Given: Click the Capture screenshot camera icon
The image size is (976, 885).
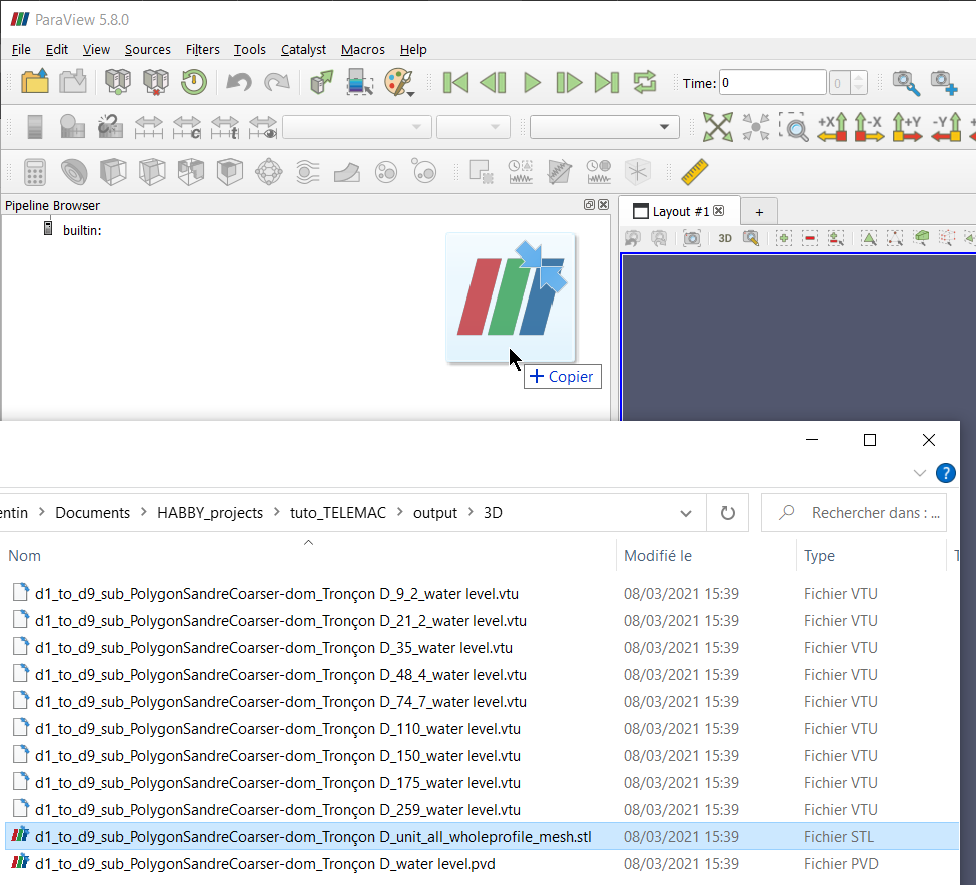Looking at the screenshot, I should [x=691, y=238].
